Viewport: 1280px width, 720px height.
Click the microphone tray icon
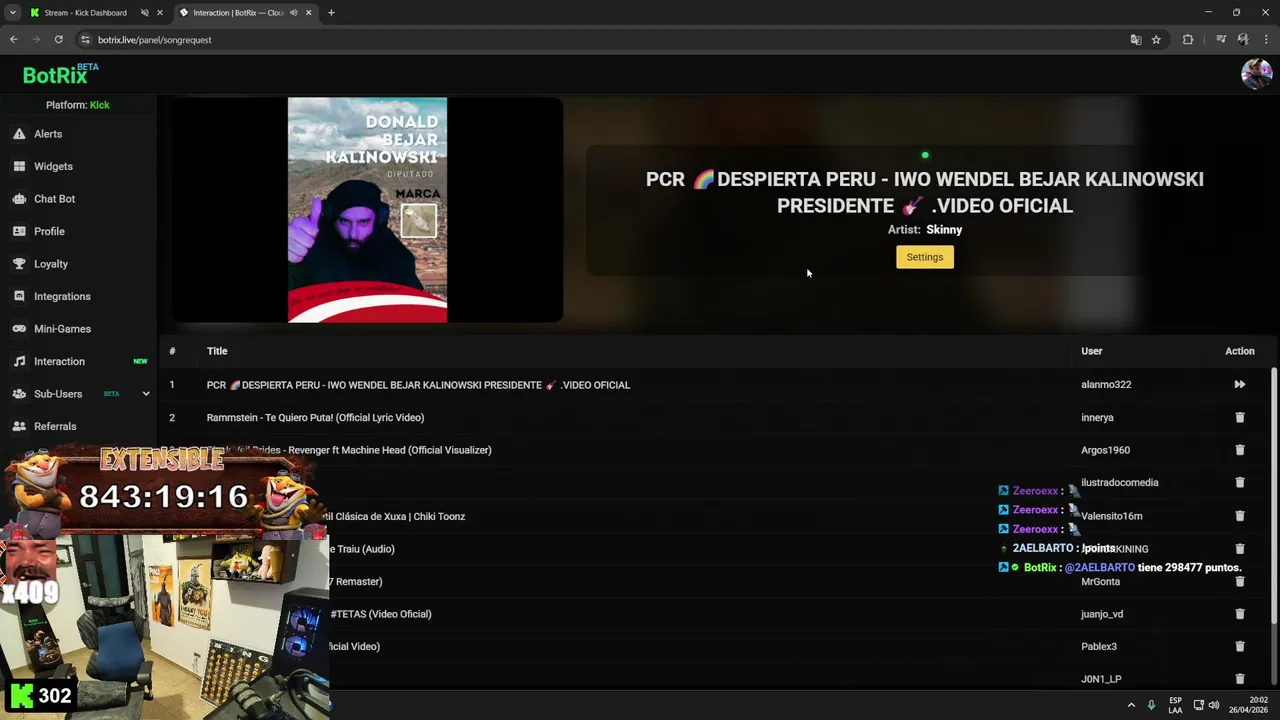point(1151,705)
